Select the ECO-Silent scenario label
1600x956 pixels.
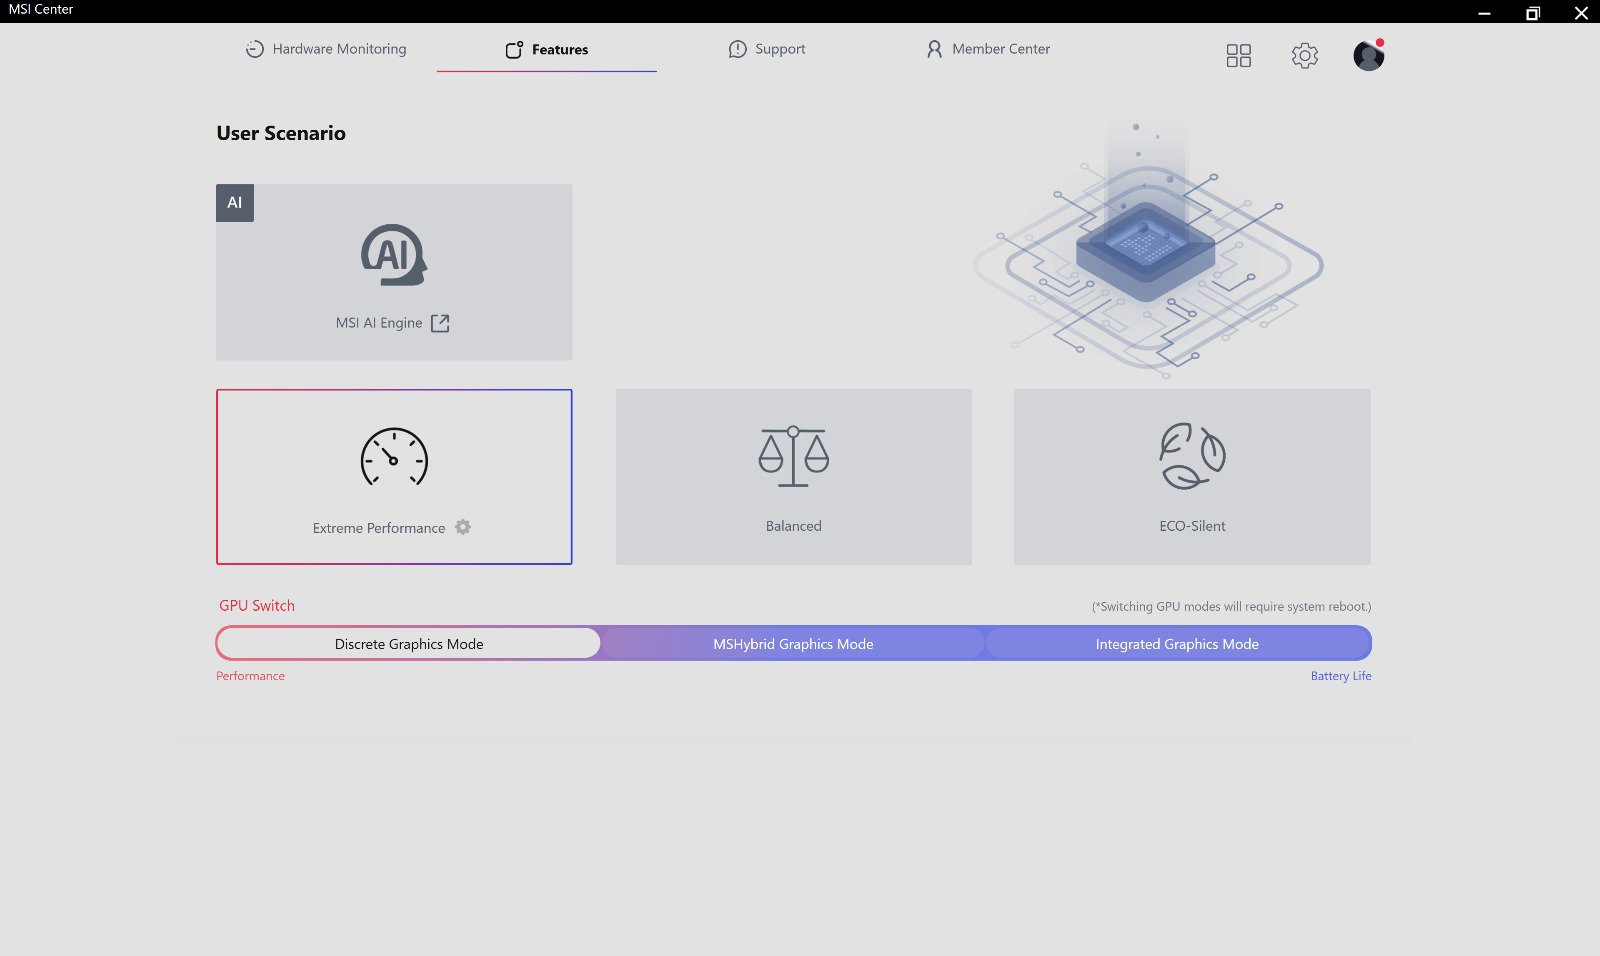click(x=1192, y=526)
